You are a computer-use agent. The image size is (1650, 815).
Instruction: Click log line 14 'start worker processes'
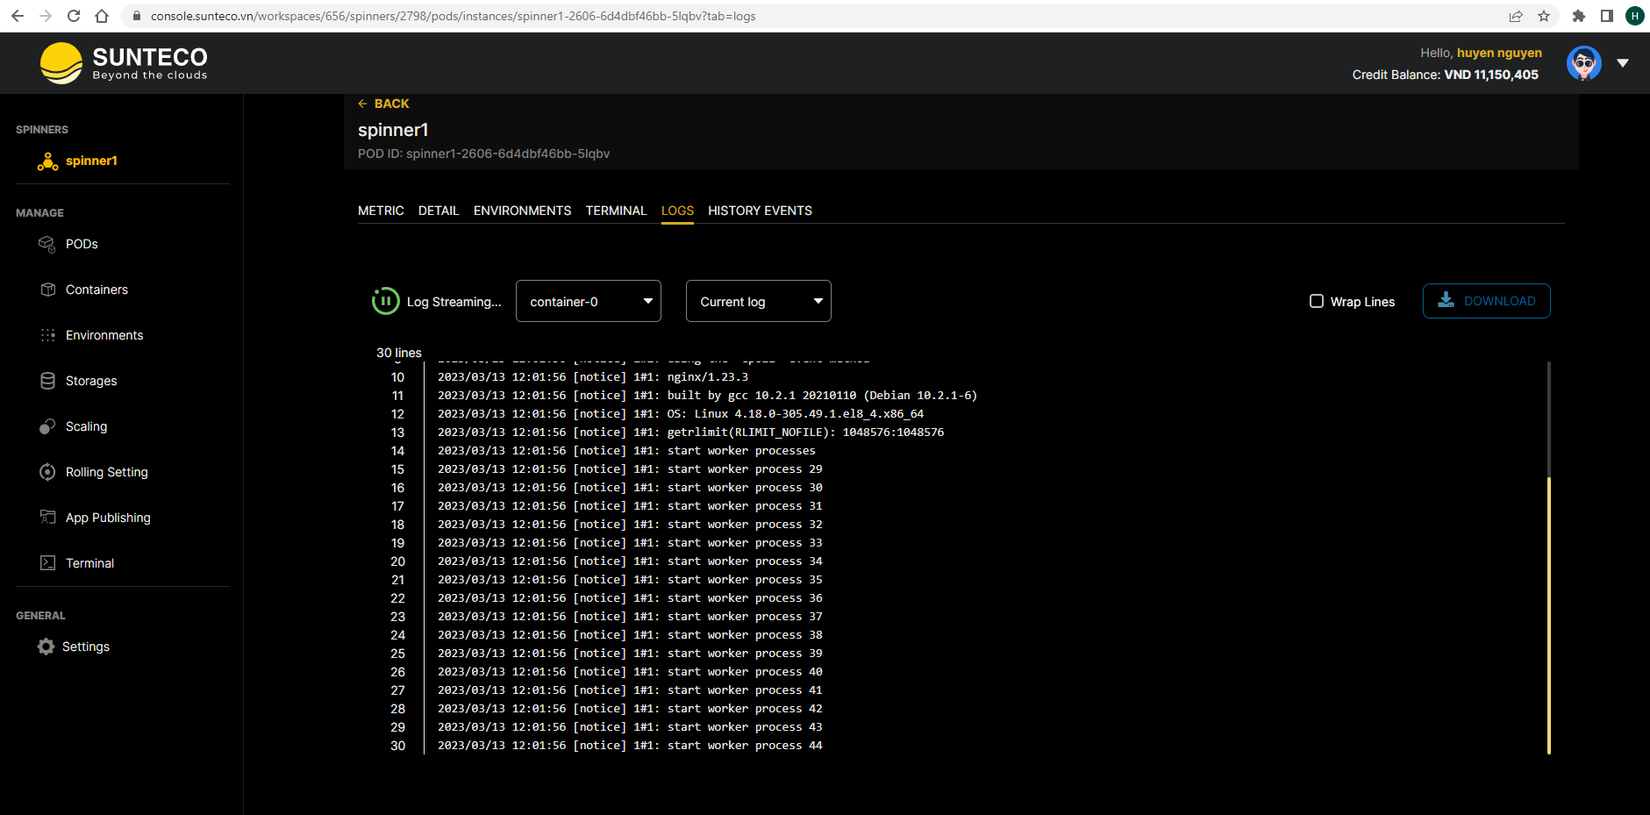[626, 451]
